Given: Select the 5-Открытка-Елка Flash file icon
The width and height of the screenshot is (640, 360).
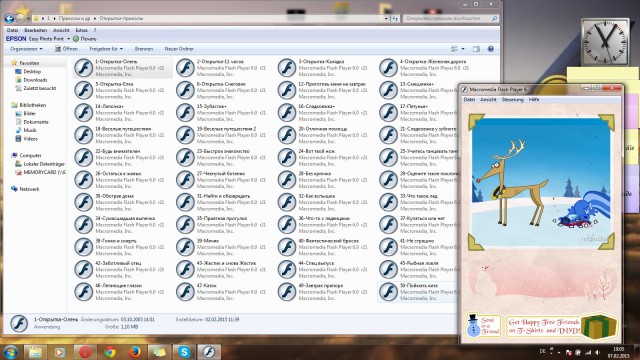Looking at the screenshot, I should click(84, 90).
